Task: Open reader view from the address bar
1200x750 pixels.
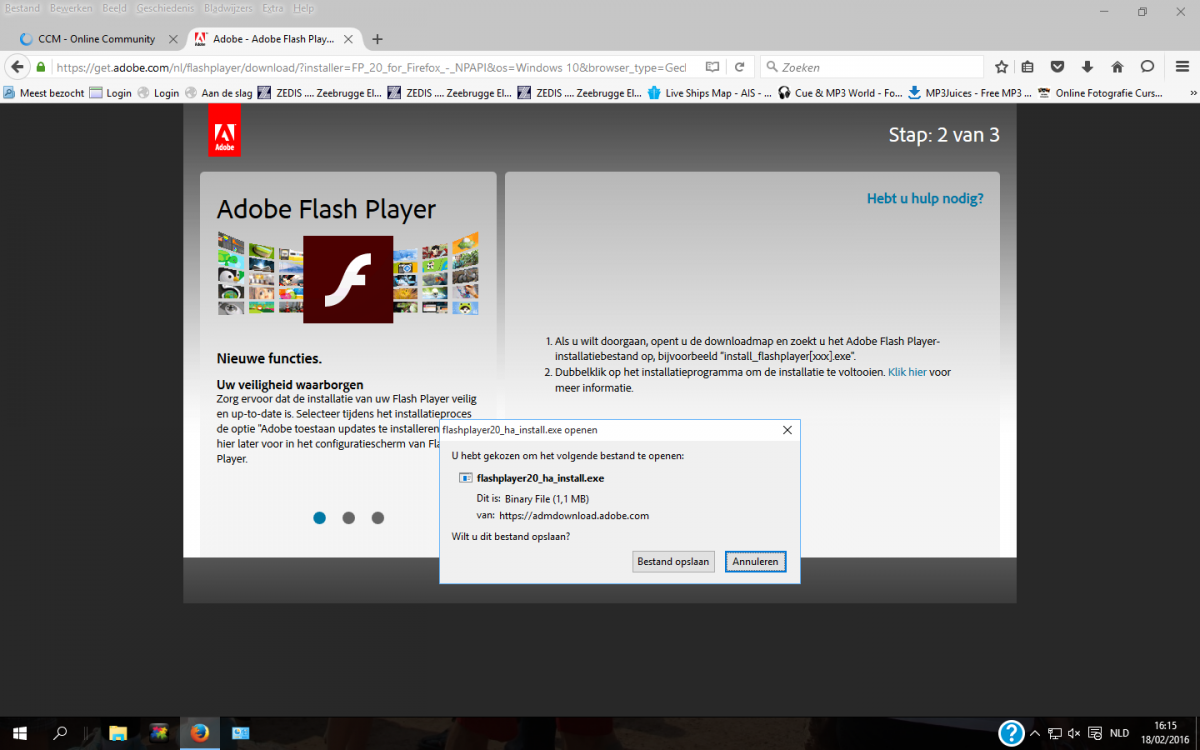Action: (712, 67)
